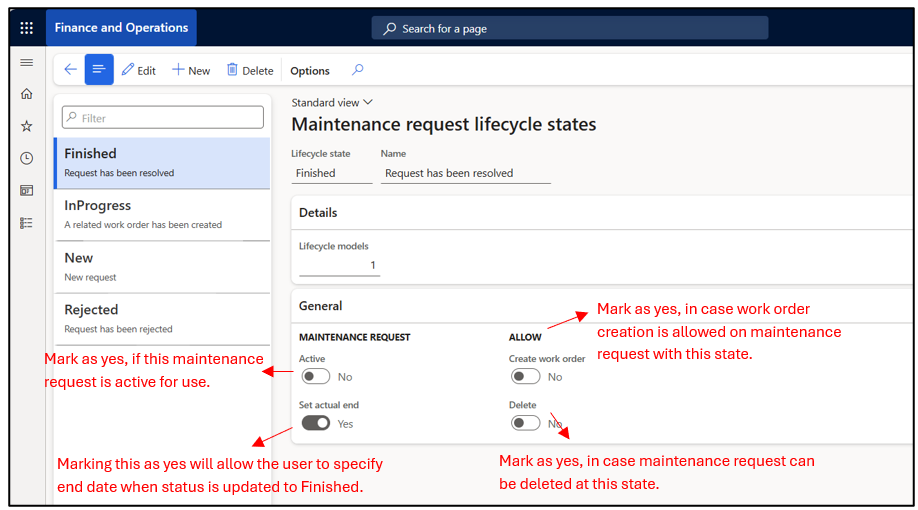Click the page title Maintenance request lifecycle states
Screen dimensions: 918x510
[444, 124]
